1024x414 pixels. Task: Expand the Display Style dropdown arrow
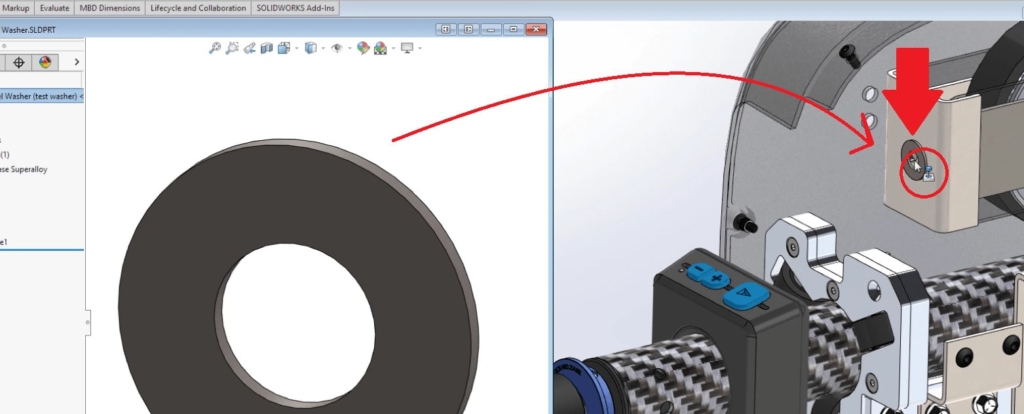point(323,48)
